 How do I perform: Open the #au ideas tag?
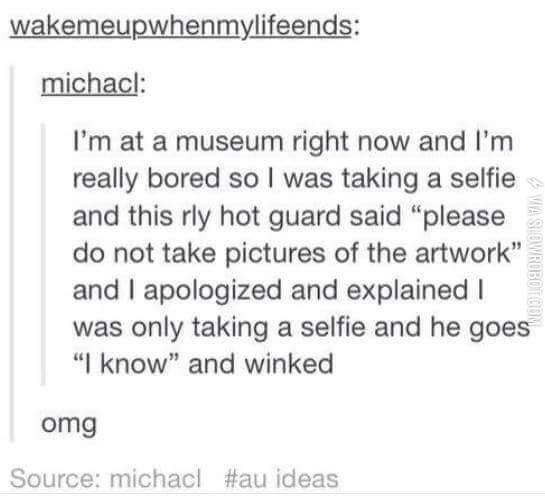point(281,478)
